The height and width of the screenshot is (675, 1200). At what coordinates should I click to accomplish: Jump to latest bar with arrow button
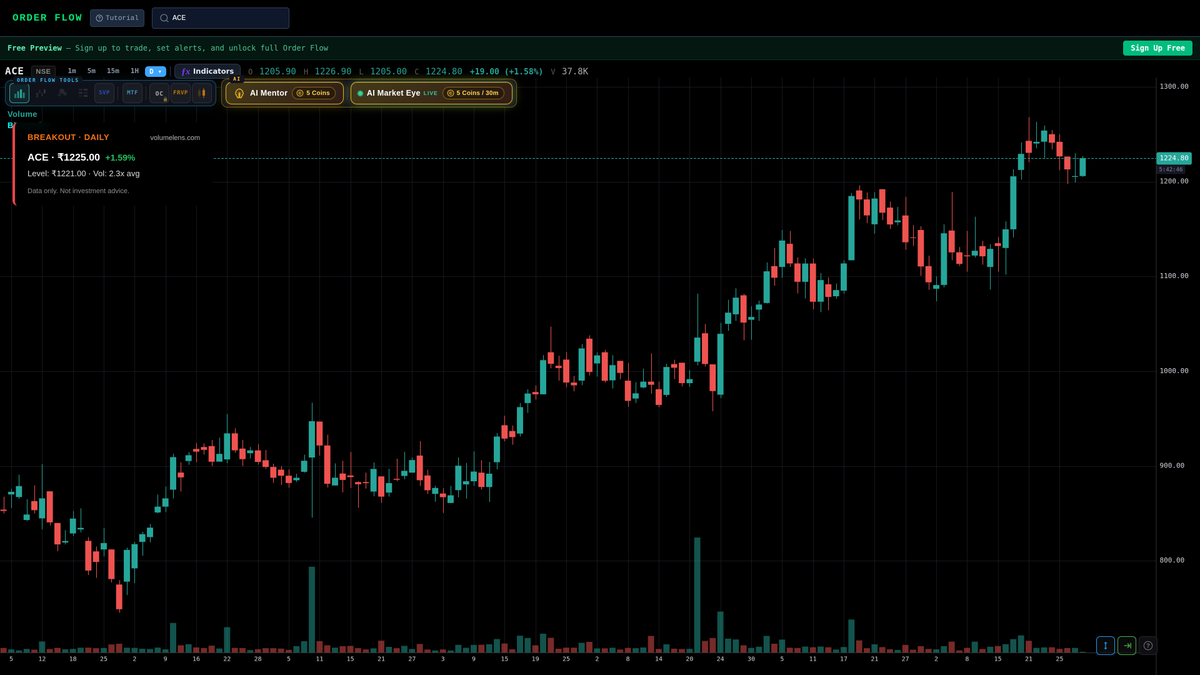click(1127, 646)
